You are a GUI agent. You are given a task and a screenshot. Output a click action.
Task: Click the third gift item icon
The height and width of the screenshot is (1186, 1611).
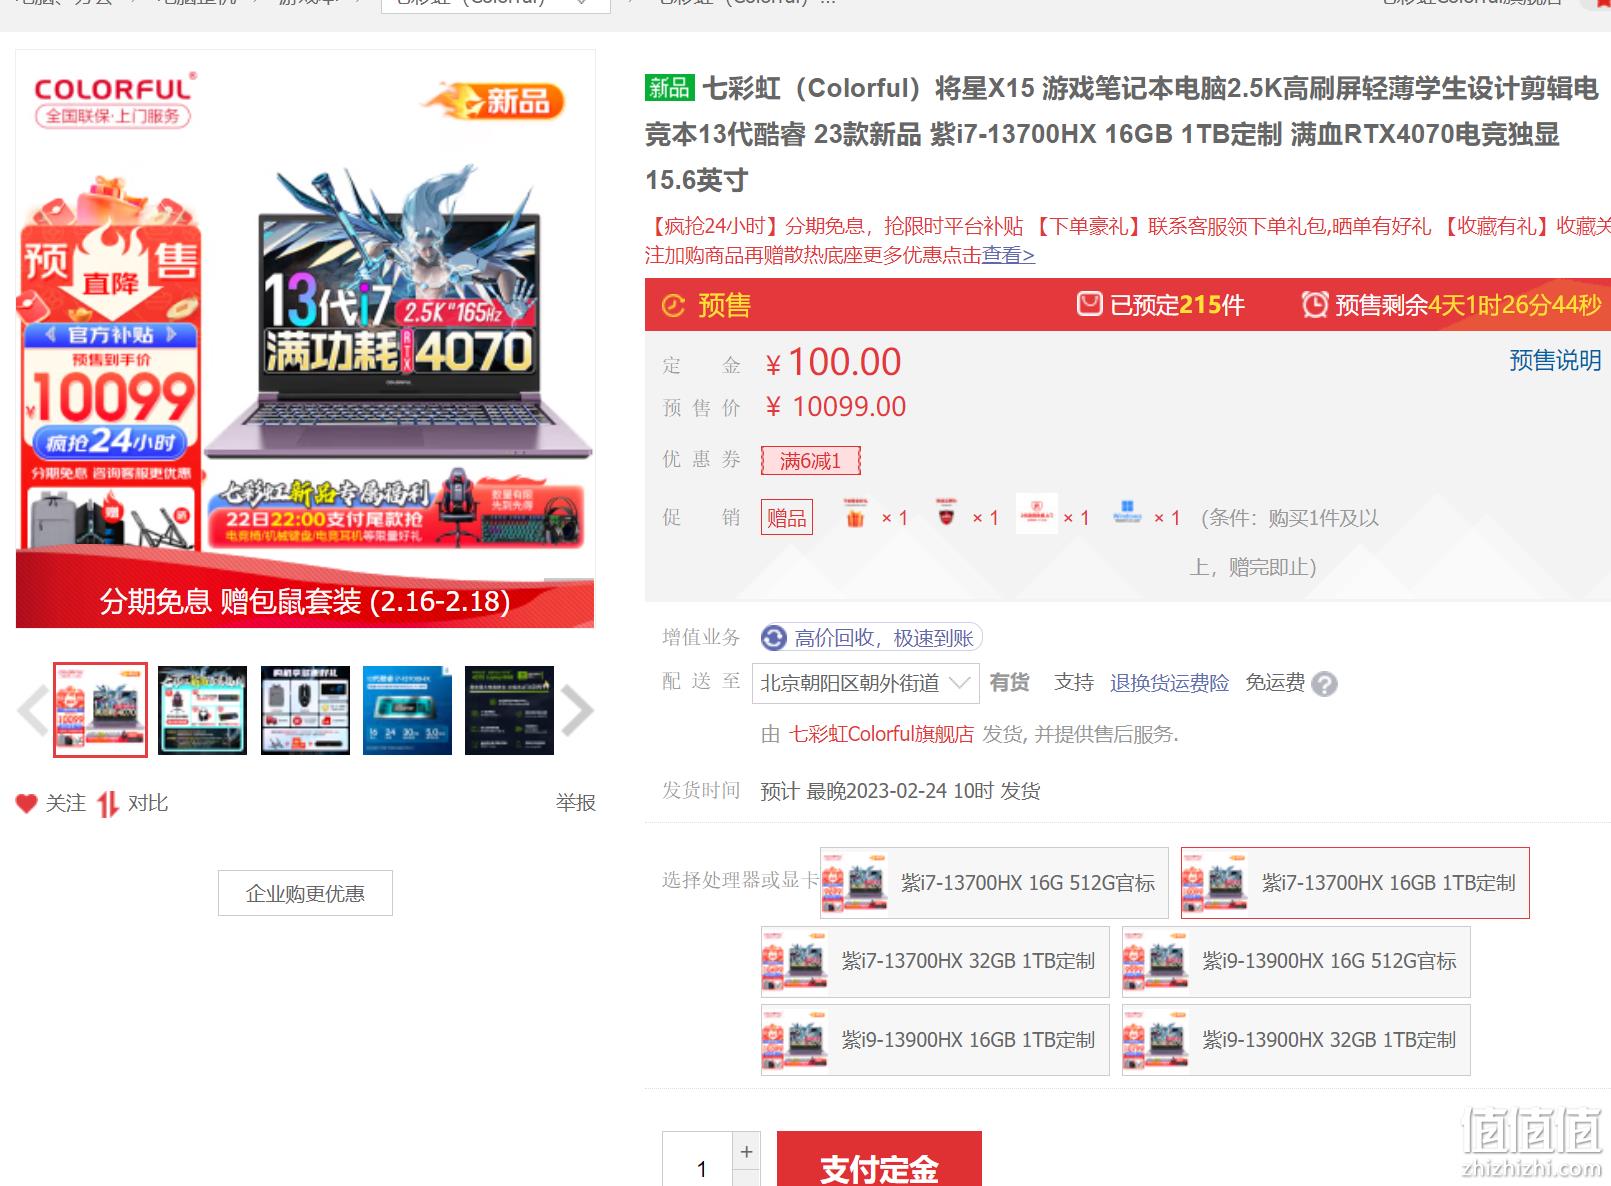click(x=1036, y=514)
